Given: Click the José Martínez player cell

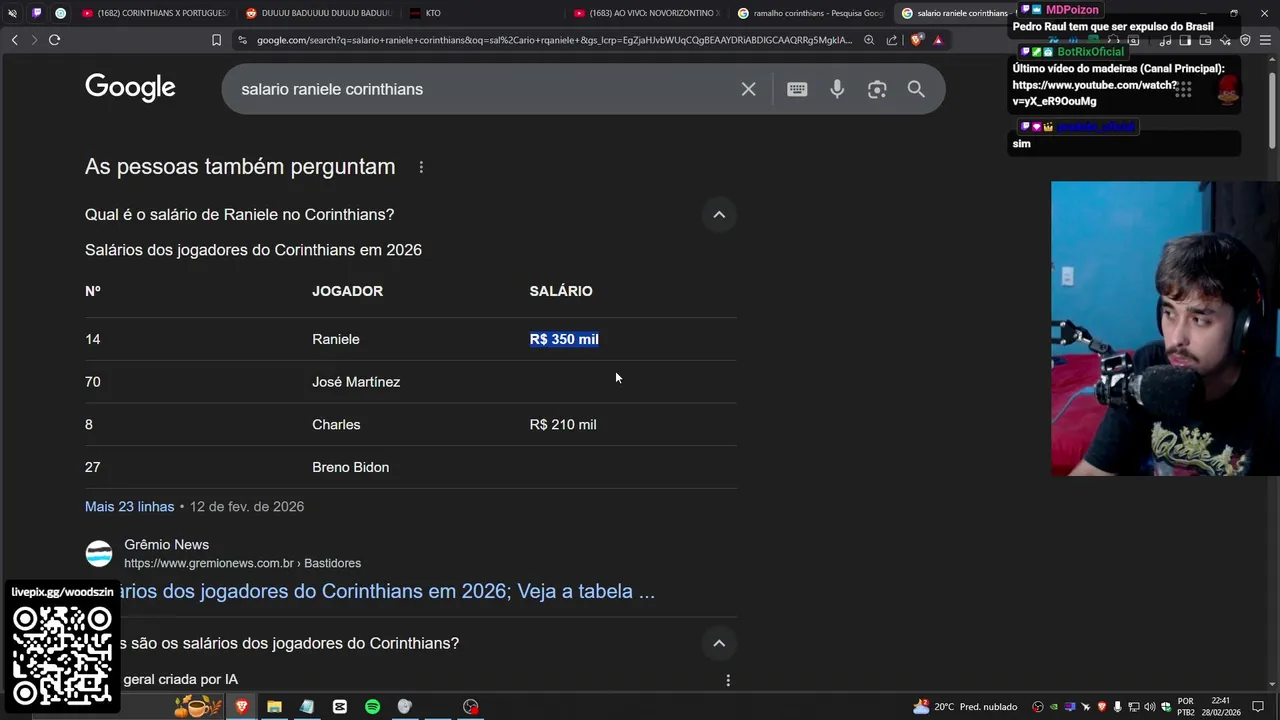Looking at the screenshot, I should pos(356,382).
